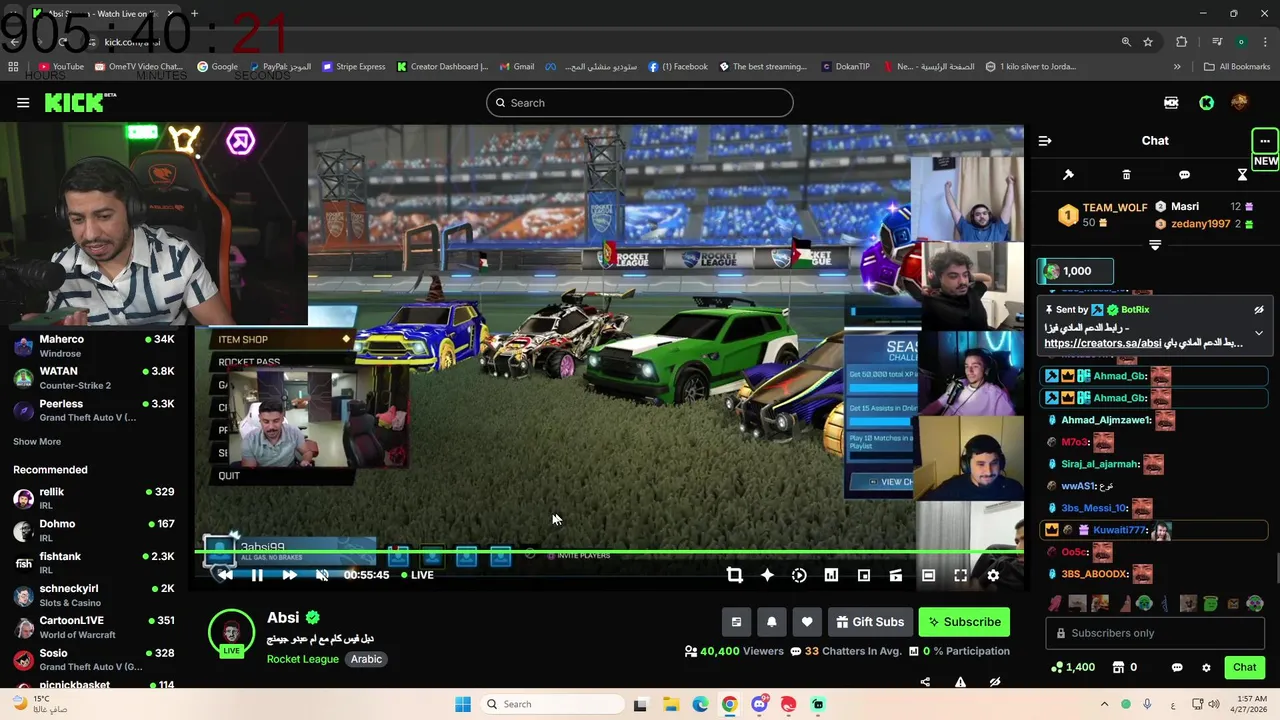
Task: Open Windows Start menu
Action: click(x=463, y=704)
